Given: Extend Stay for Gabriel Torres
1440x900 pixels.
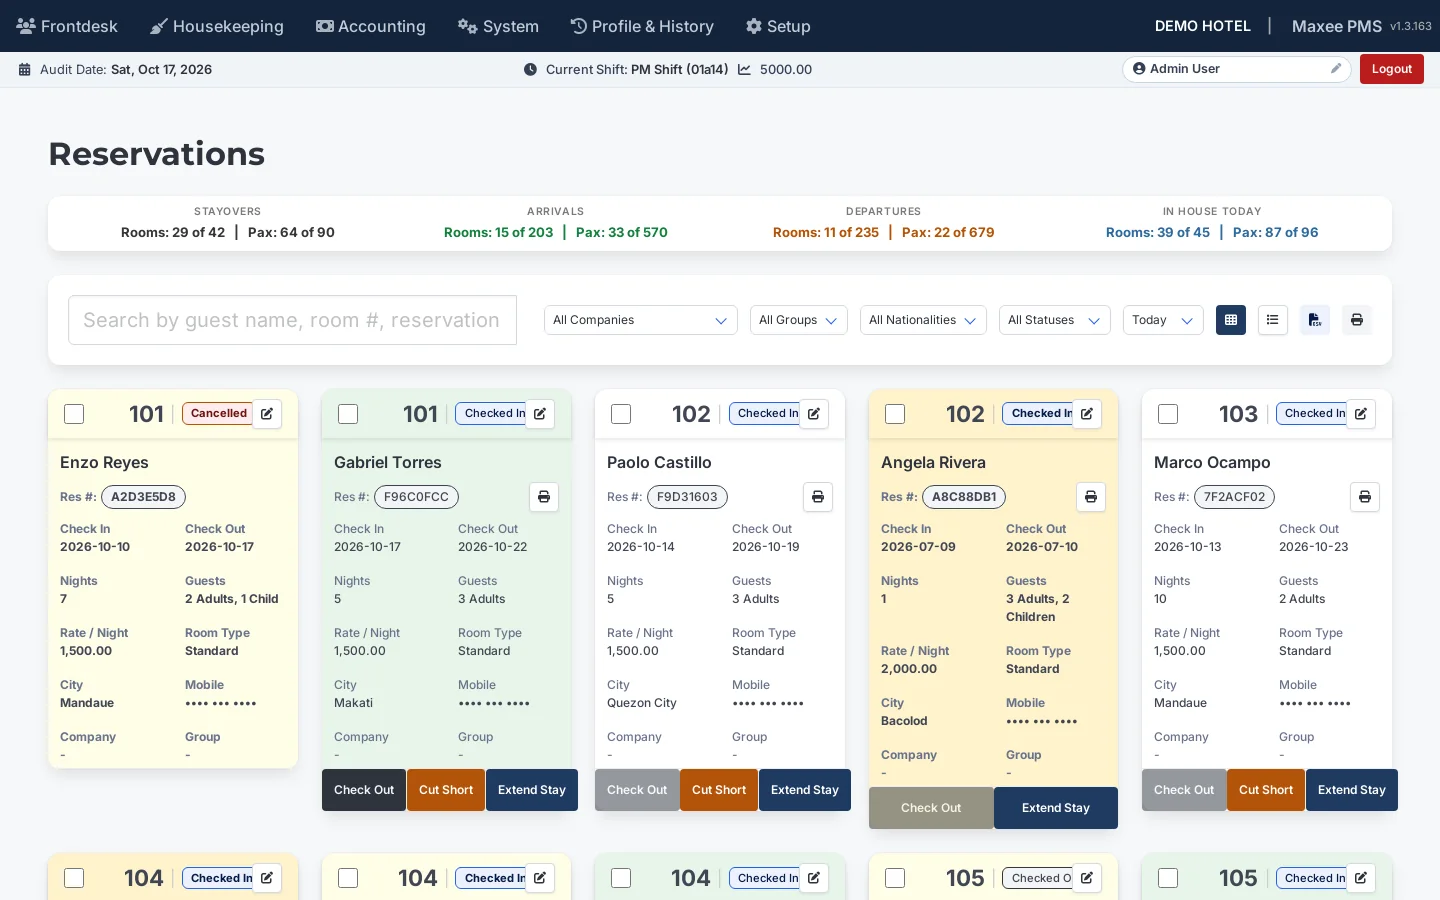Looking at the screenshot, I should [532, 790].
